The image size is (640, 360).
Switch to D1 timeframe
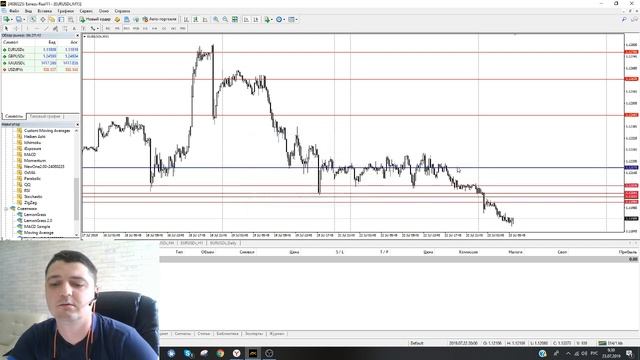coord(164,28)
